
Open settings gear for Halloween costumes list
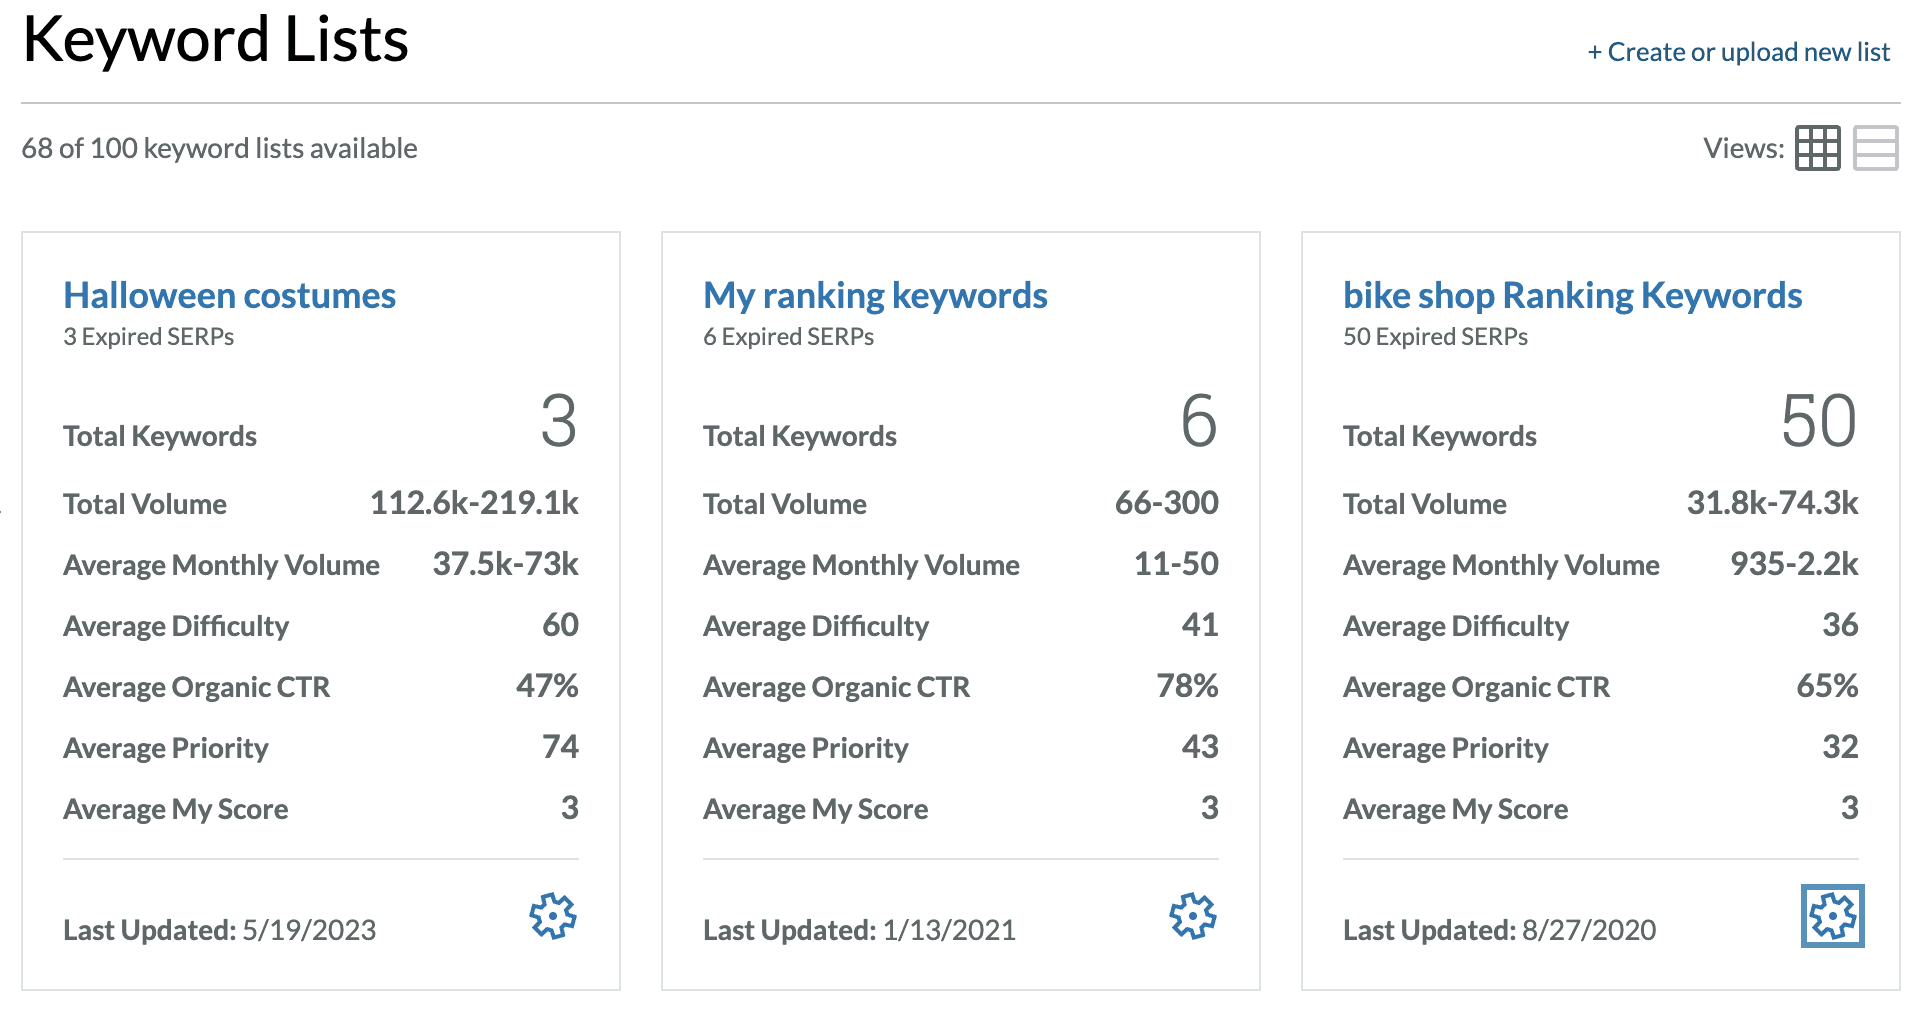point(553,915)
